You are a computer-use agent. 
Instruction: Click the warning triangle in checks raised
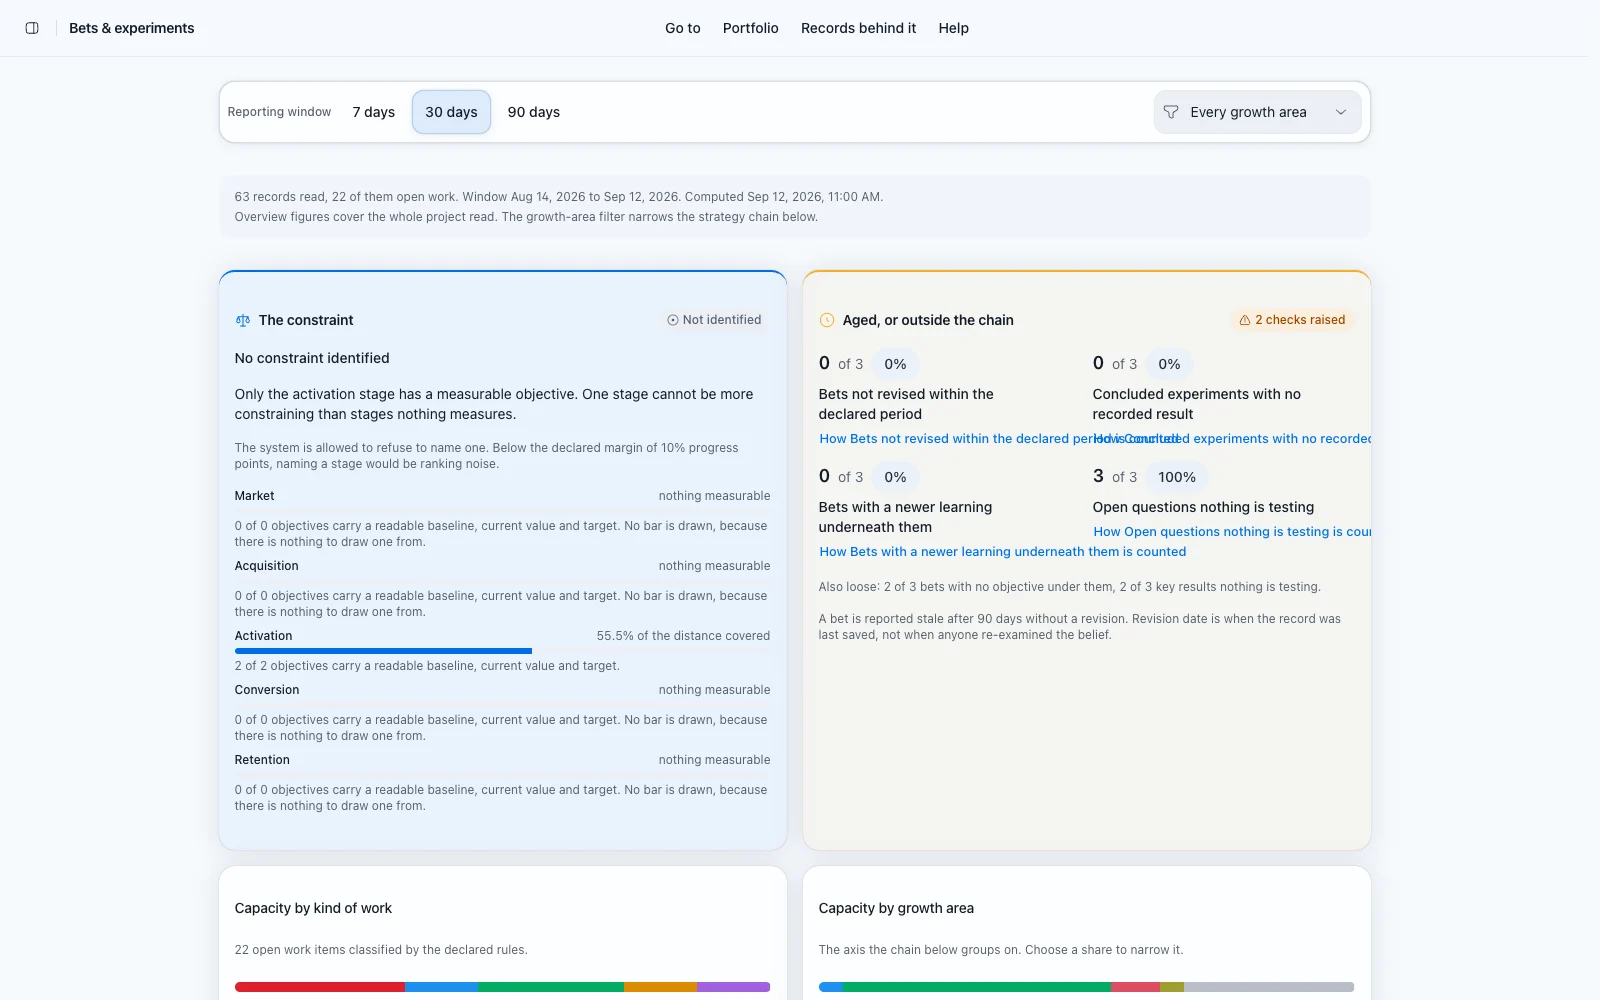1245,320
